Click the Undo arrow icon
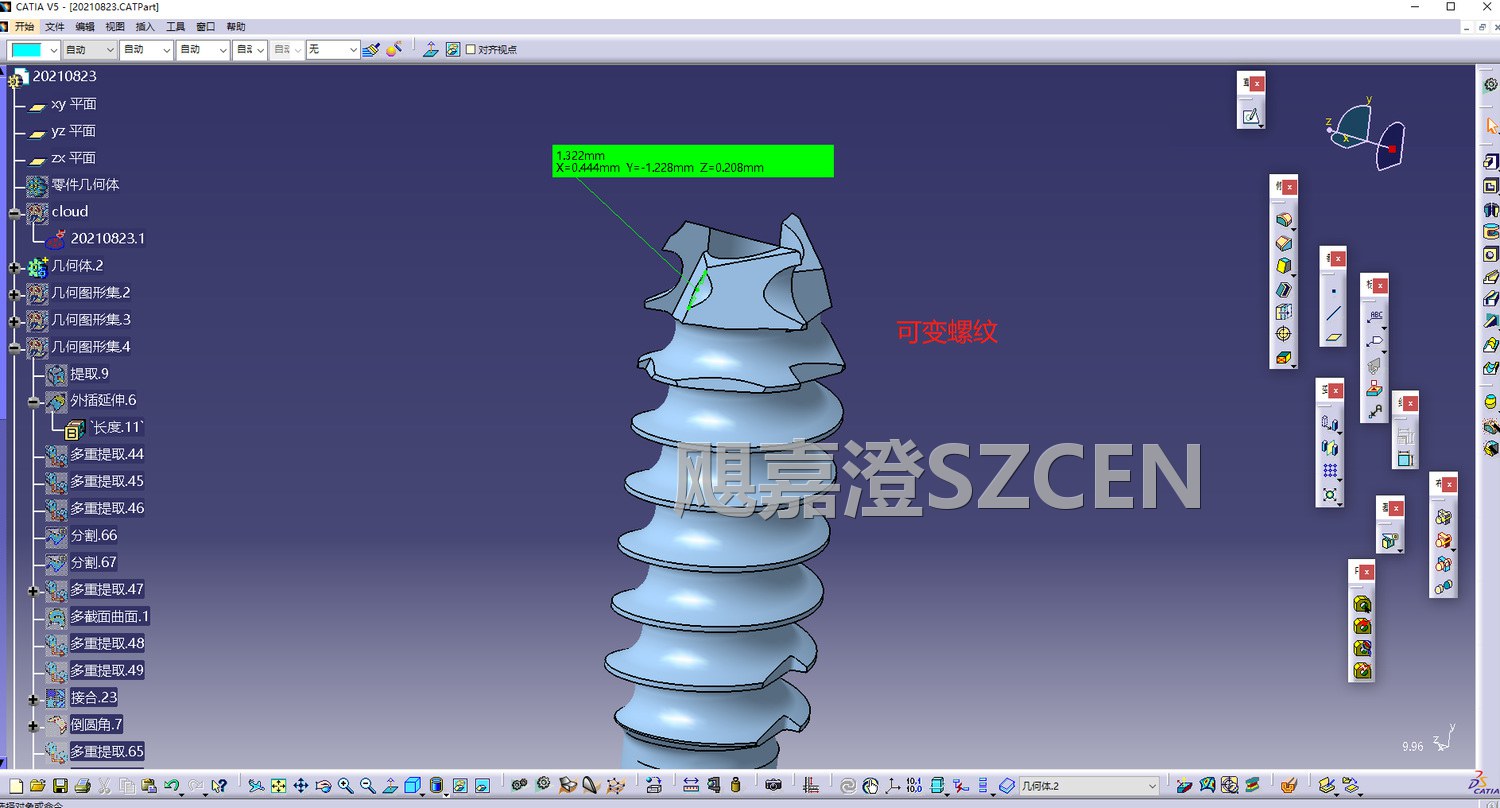This screenshot has height=808, width=1500. (171, 786)
